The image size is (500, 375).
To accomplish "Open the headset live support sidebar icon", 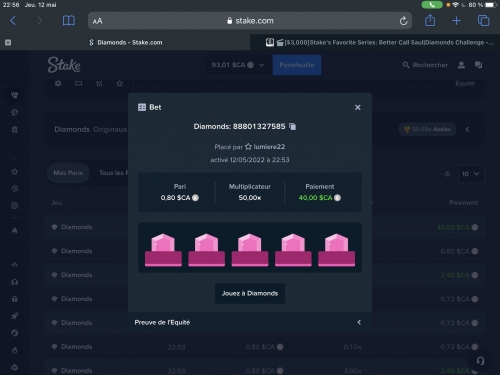I will (14, 282).
